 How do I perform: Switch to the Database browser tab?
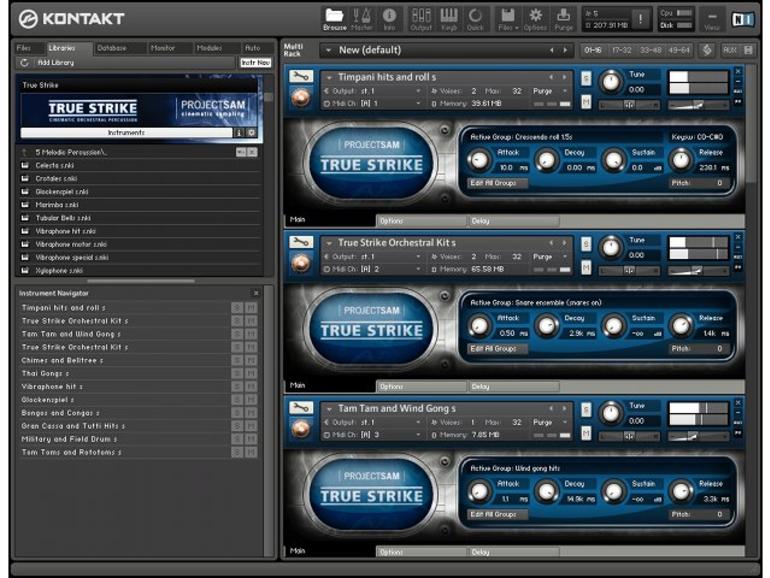click(112, 48)
